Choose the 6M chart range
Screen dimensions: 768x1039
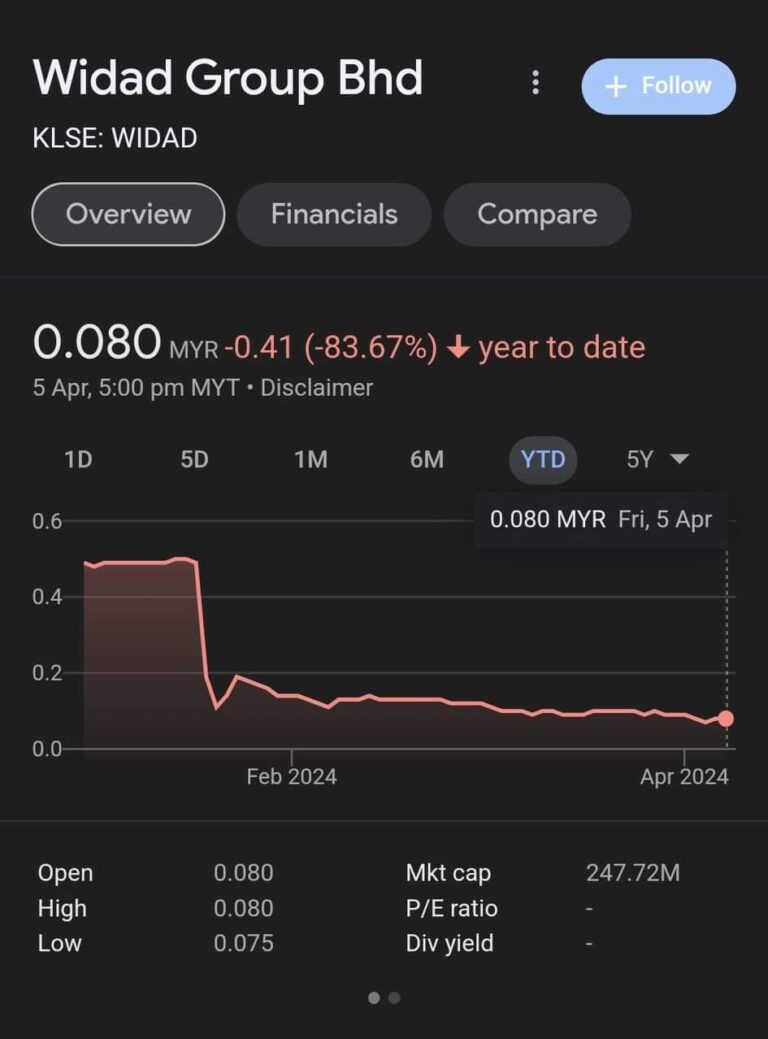click(426, 460)
